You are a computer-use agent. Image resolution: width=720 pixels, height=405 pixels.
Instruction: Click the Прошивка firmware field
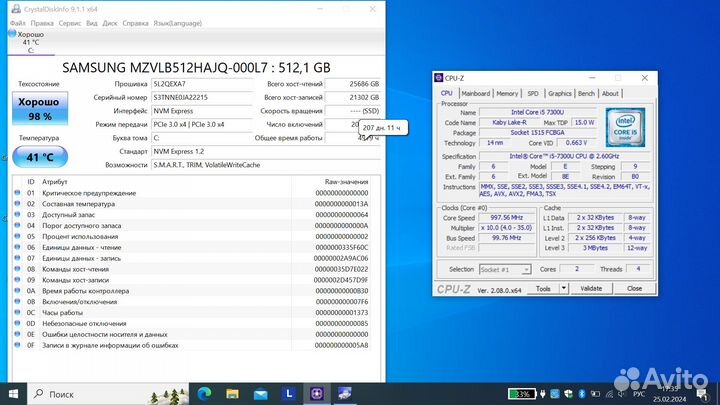point(202,84)
